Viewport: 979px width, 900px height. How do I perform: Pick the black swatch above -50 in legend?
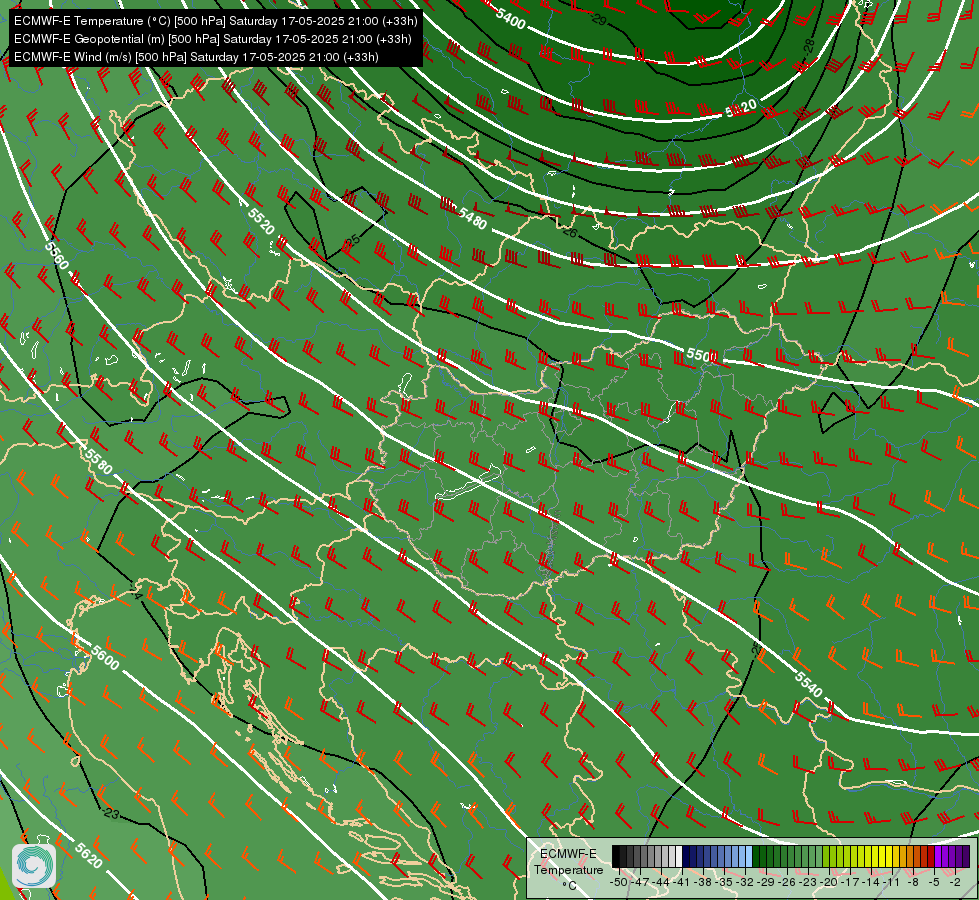616,856
